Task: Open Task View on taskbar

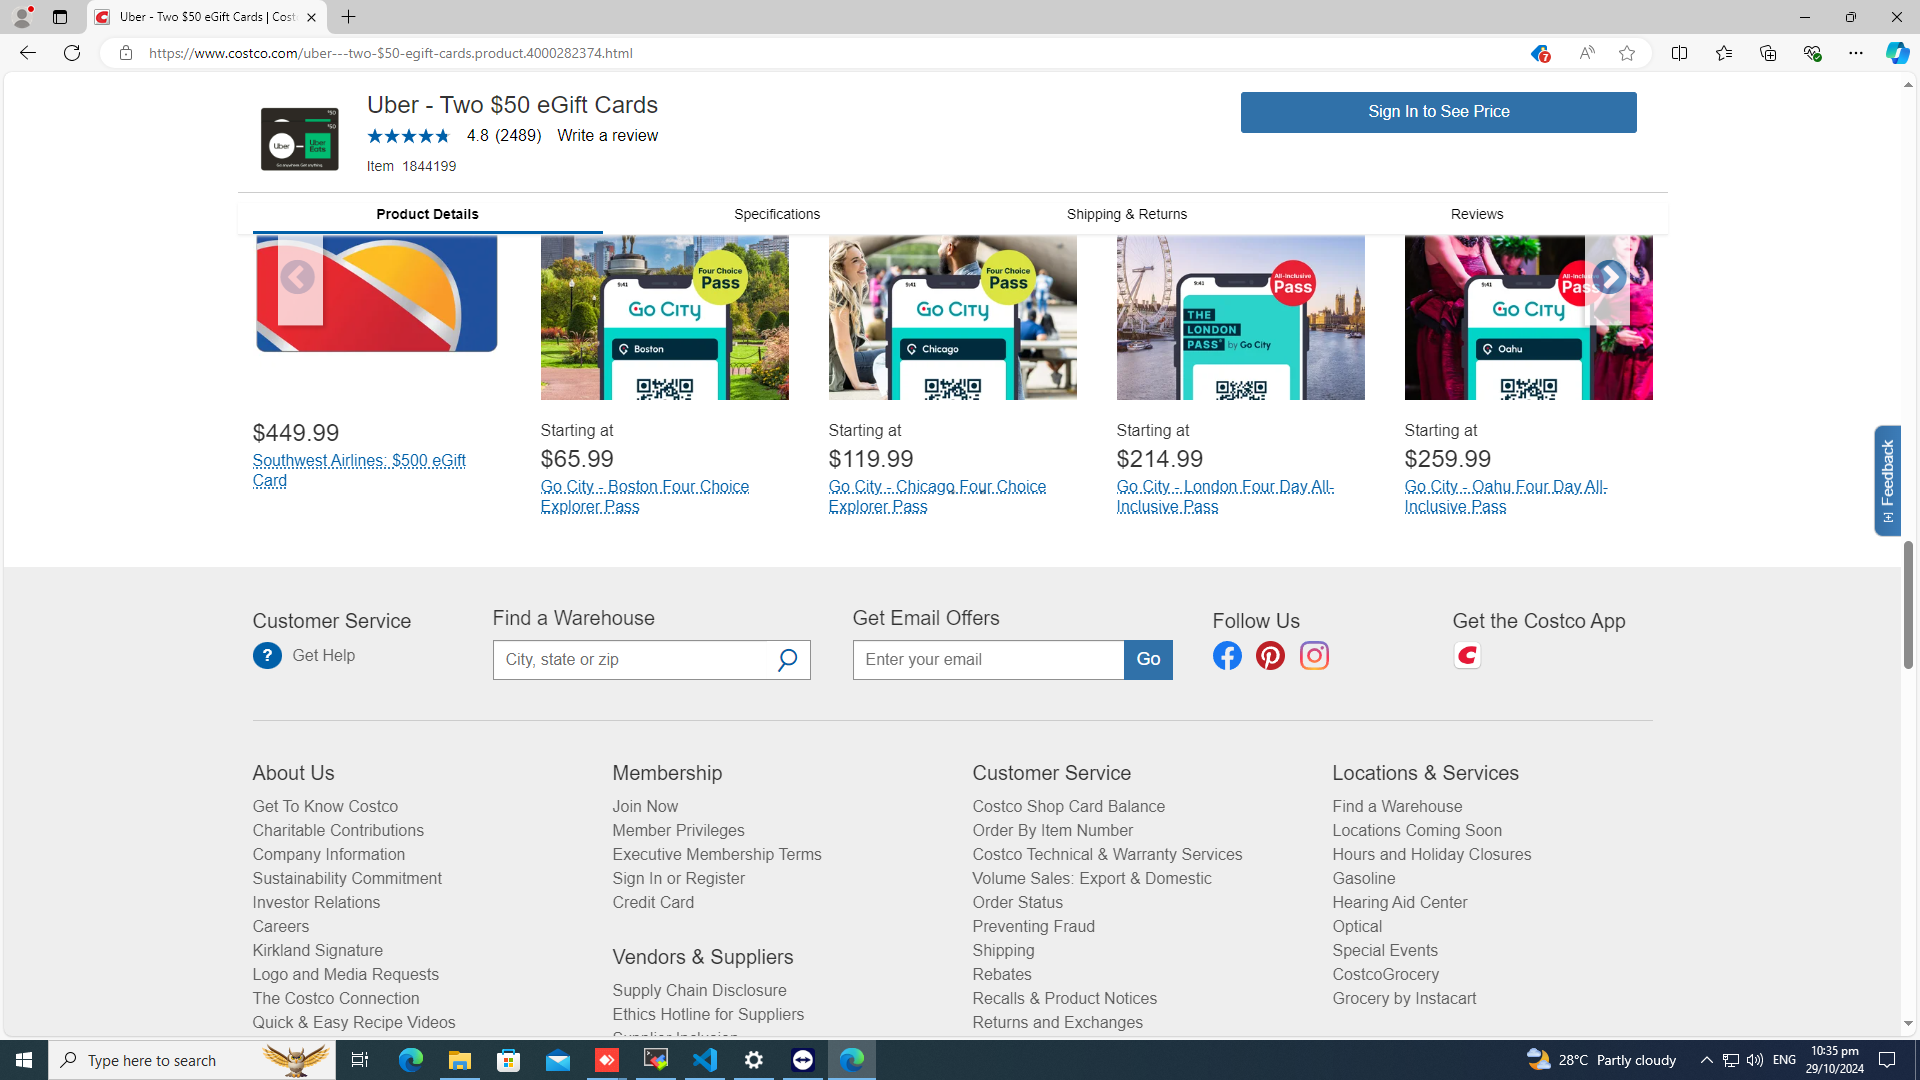Action: point(360,1060)
